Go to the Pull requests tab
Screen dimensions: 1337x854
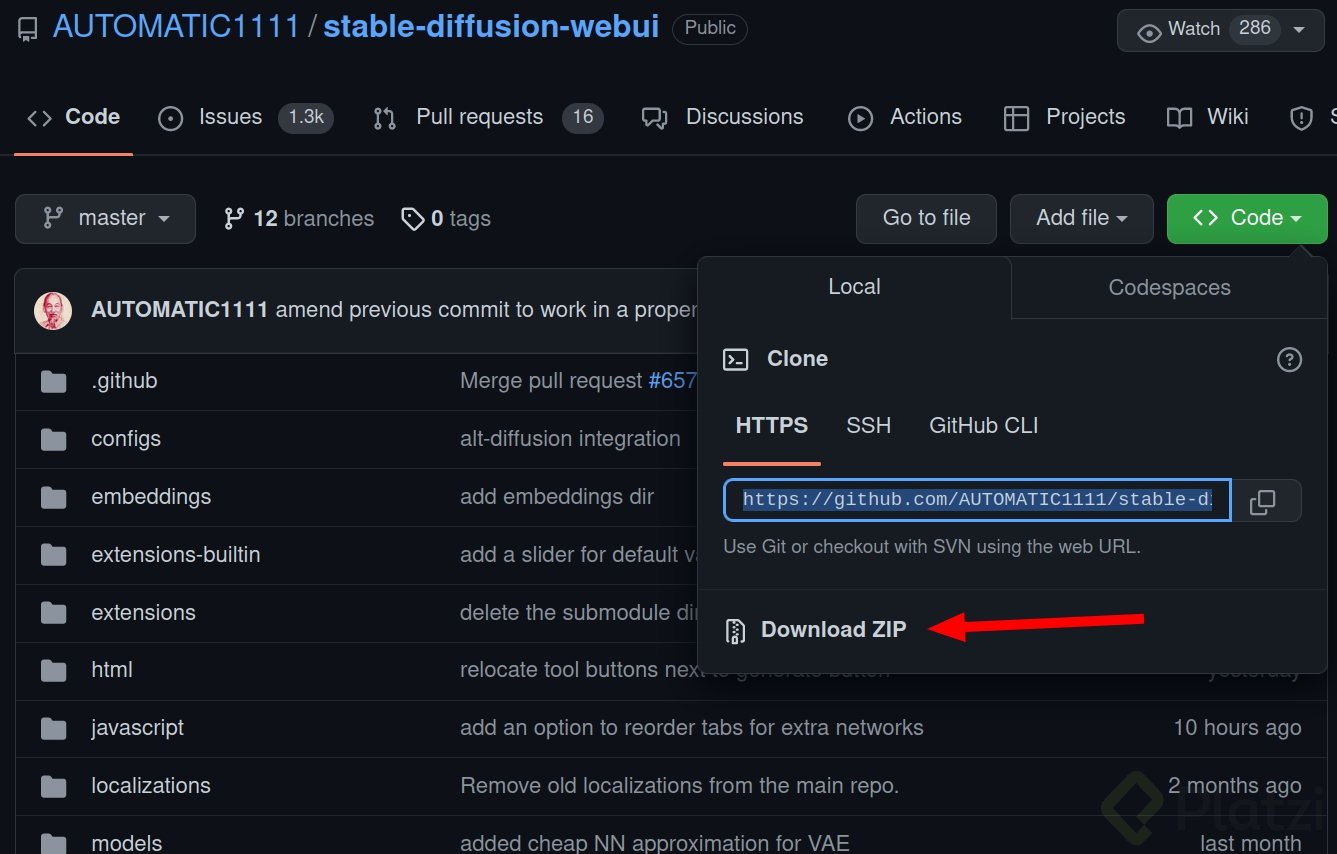(x=488, y=117)
